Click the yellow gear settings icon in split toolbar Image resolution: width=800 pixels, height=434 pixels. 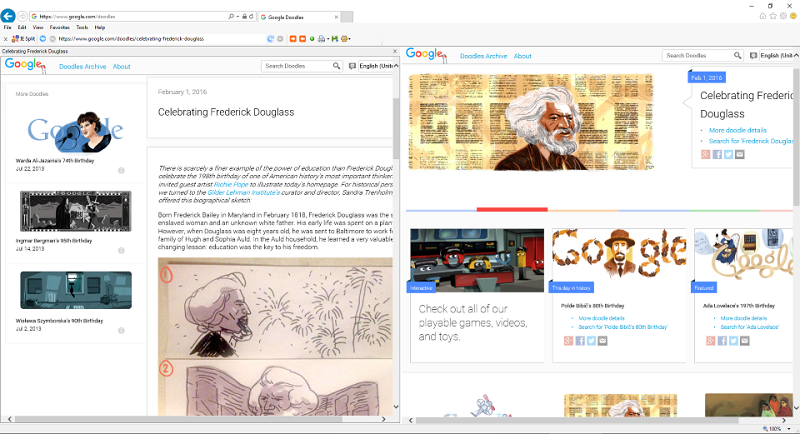[x=344, y=39]
